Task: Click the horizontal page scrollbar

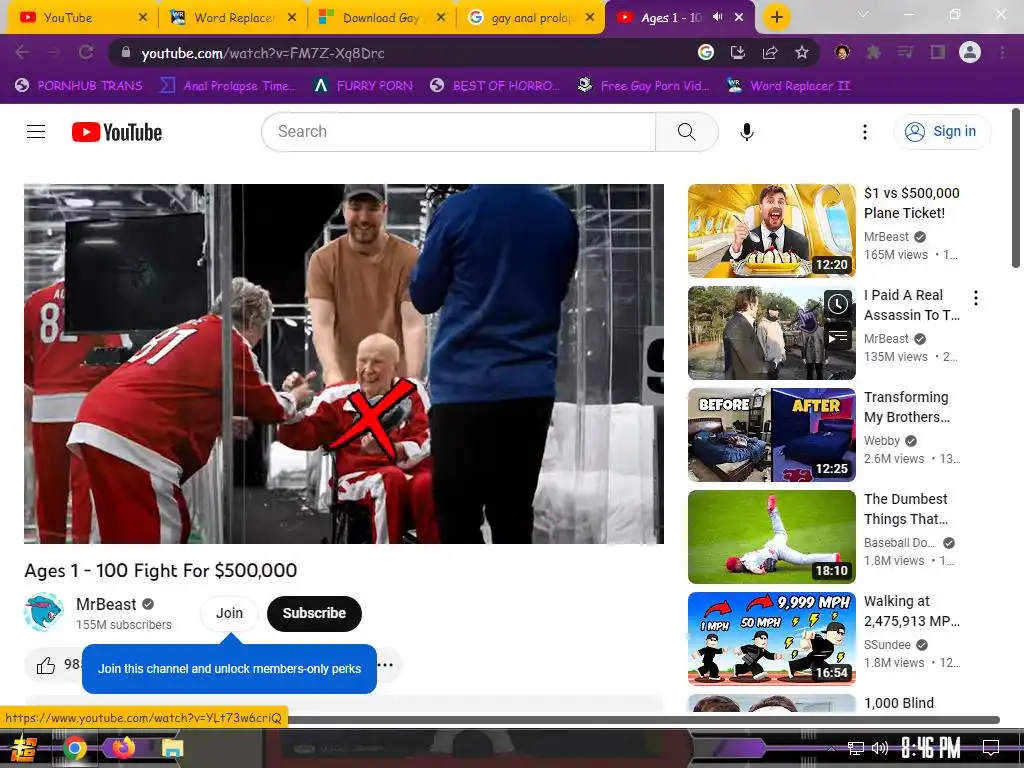Action: [x=643, y=720]
